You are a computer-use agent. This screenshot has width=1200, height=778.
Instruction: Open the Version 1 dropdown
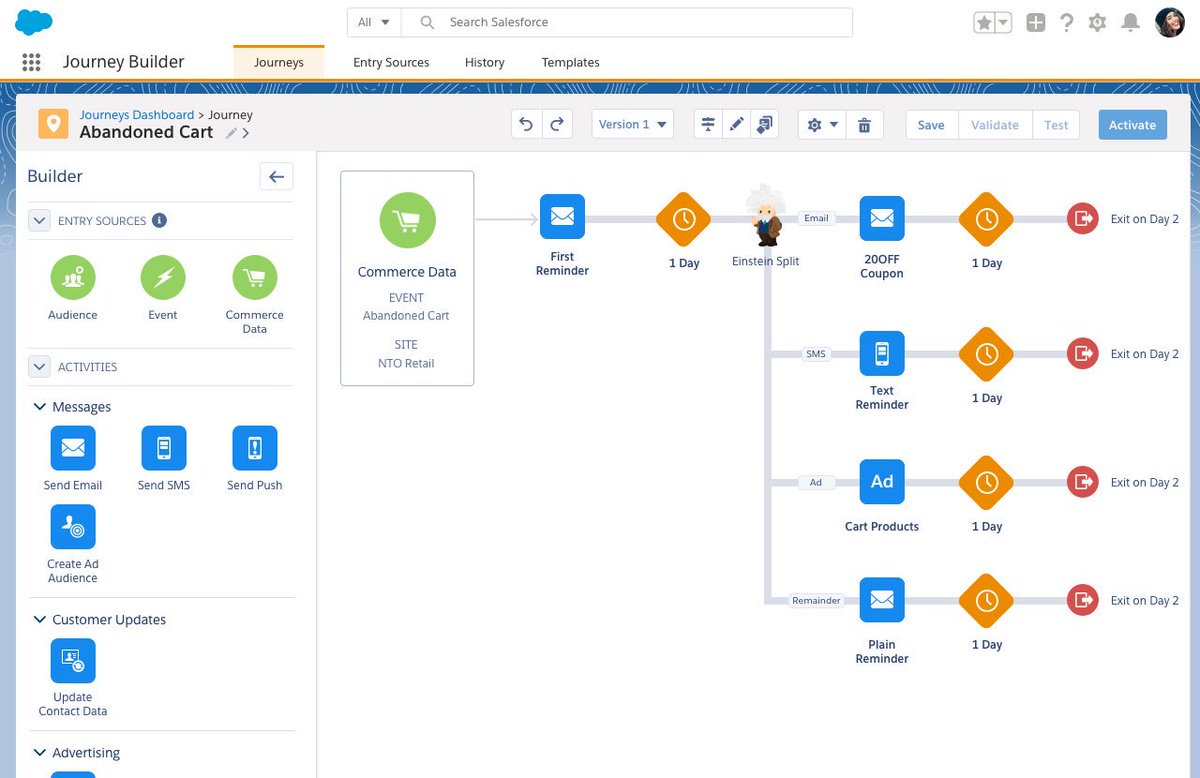pyautogui.click(x=633, y=125)
